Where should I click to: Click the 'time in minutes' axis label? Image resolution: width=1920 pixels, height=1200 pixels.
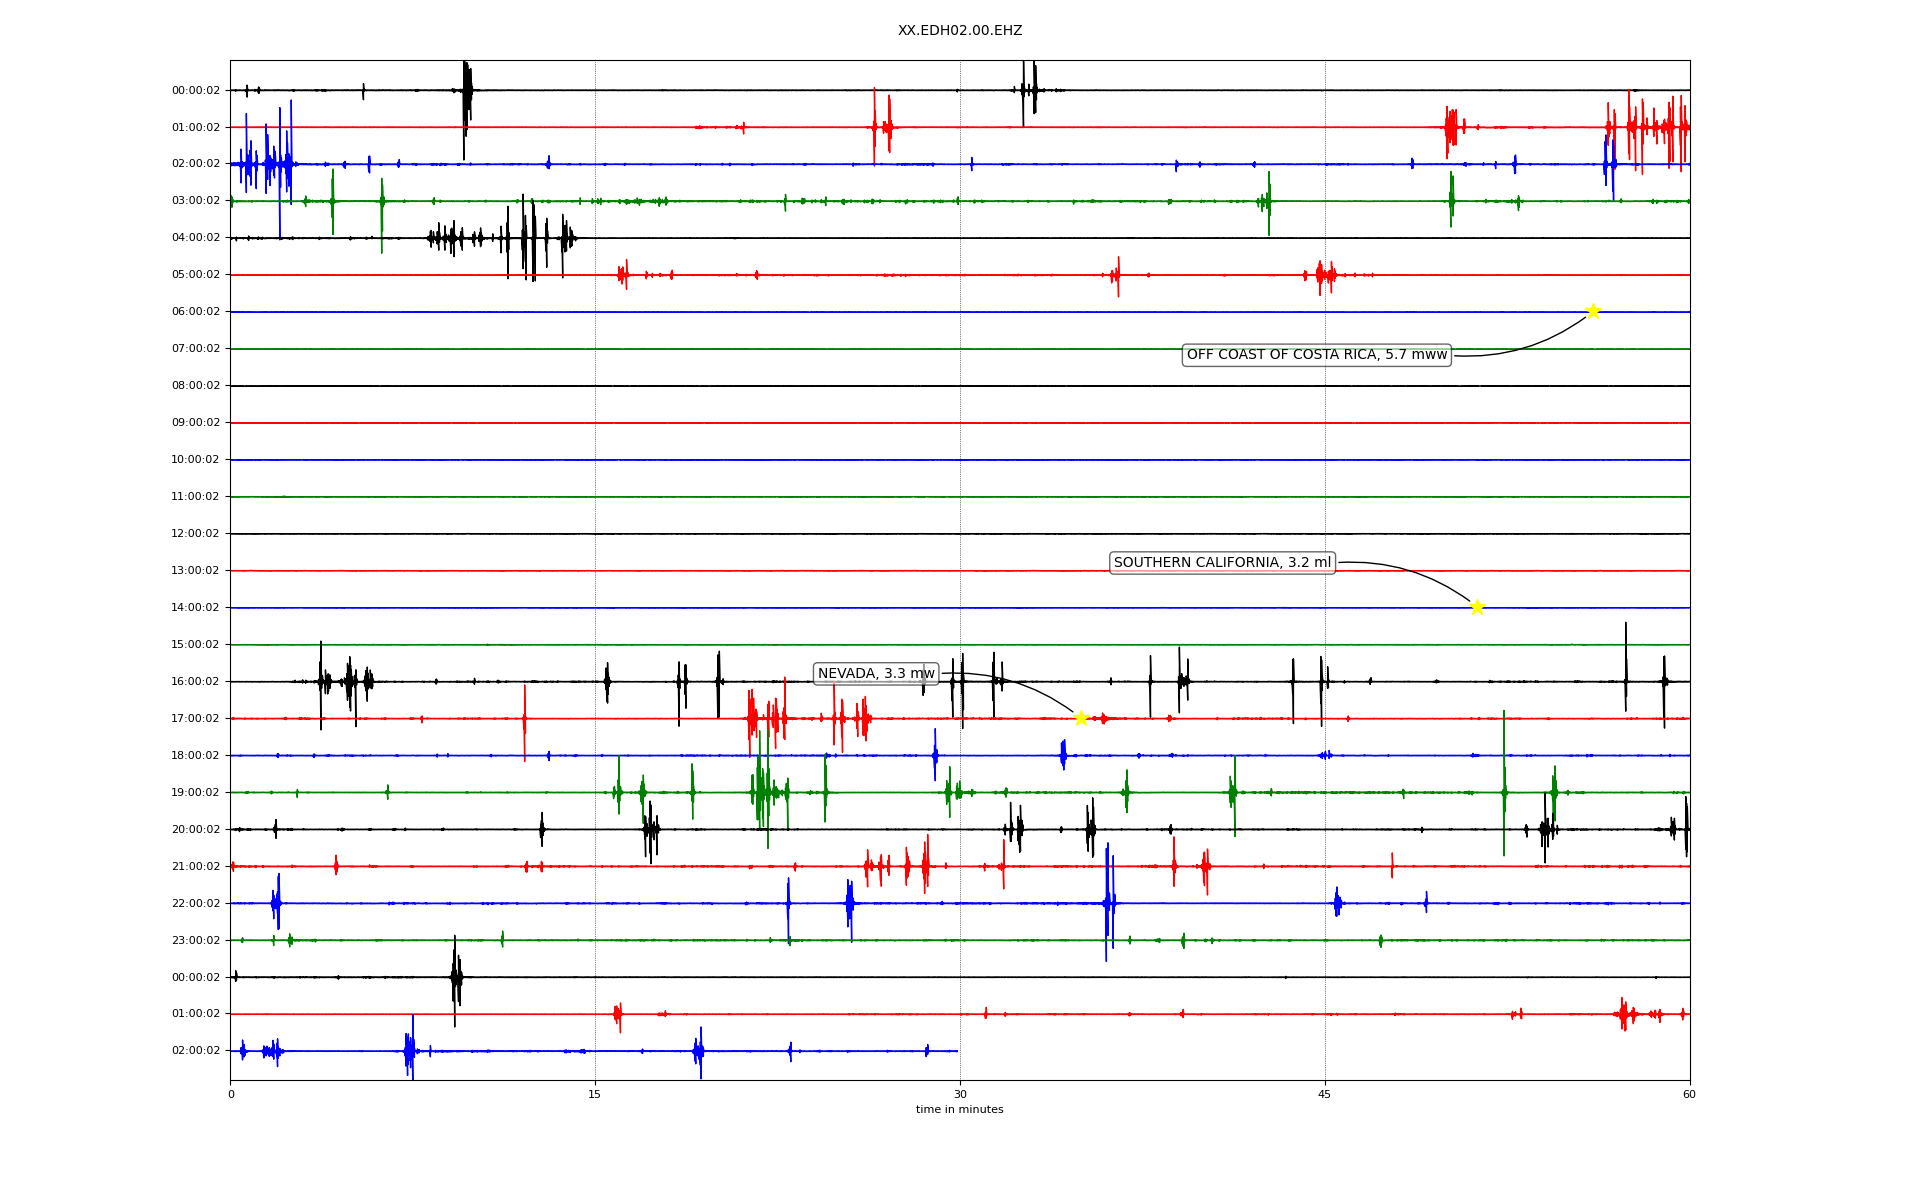(959, 1110)
